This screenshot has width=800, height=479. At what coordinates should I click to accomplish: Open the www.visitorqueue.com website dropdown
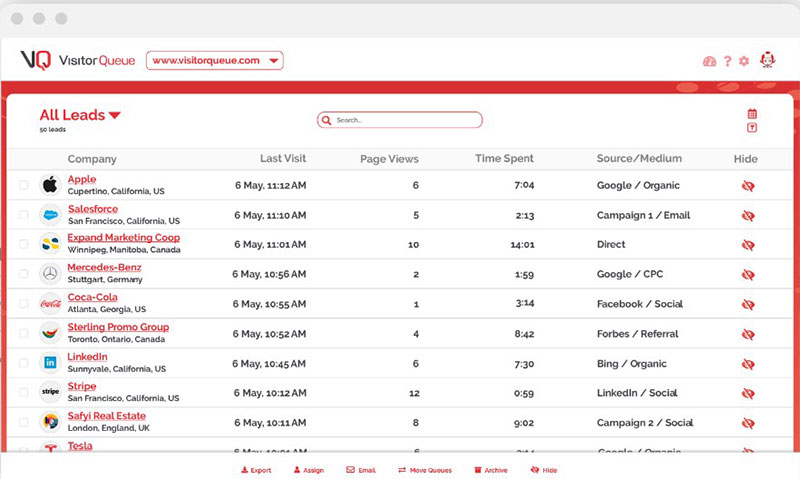point(215,61)
